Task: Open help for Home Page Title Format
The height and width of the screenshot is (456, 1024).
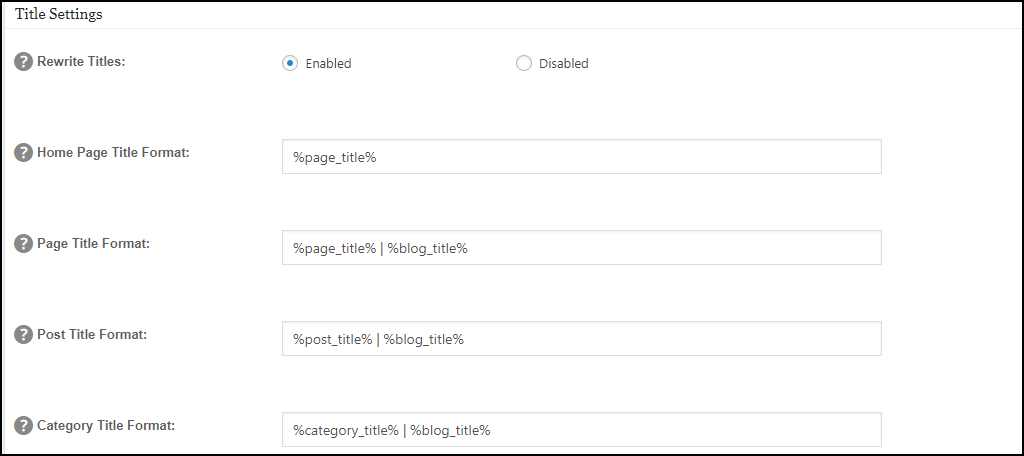Action: coord(24,153)
